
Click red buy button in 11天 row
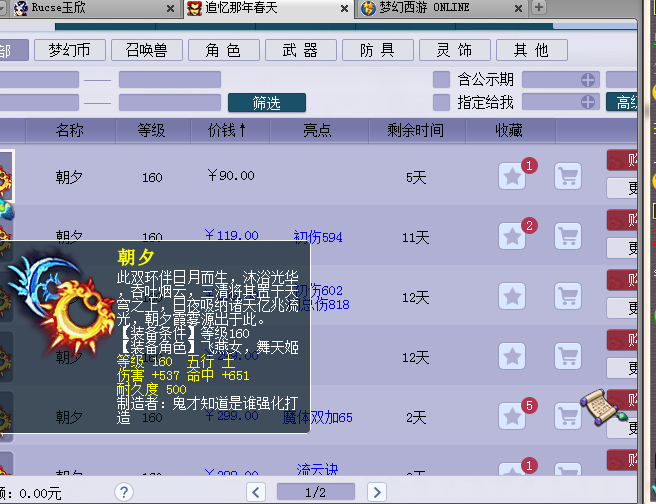[x=622, y=220]
